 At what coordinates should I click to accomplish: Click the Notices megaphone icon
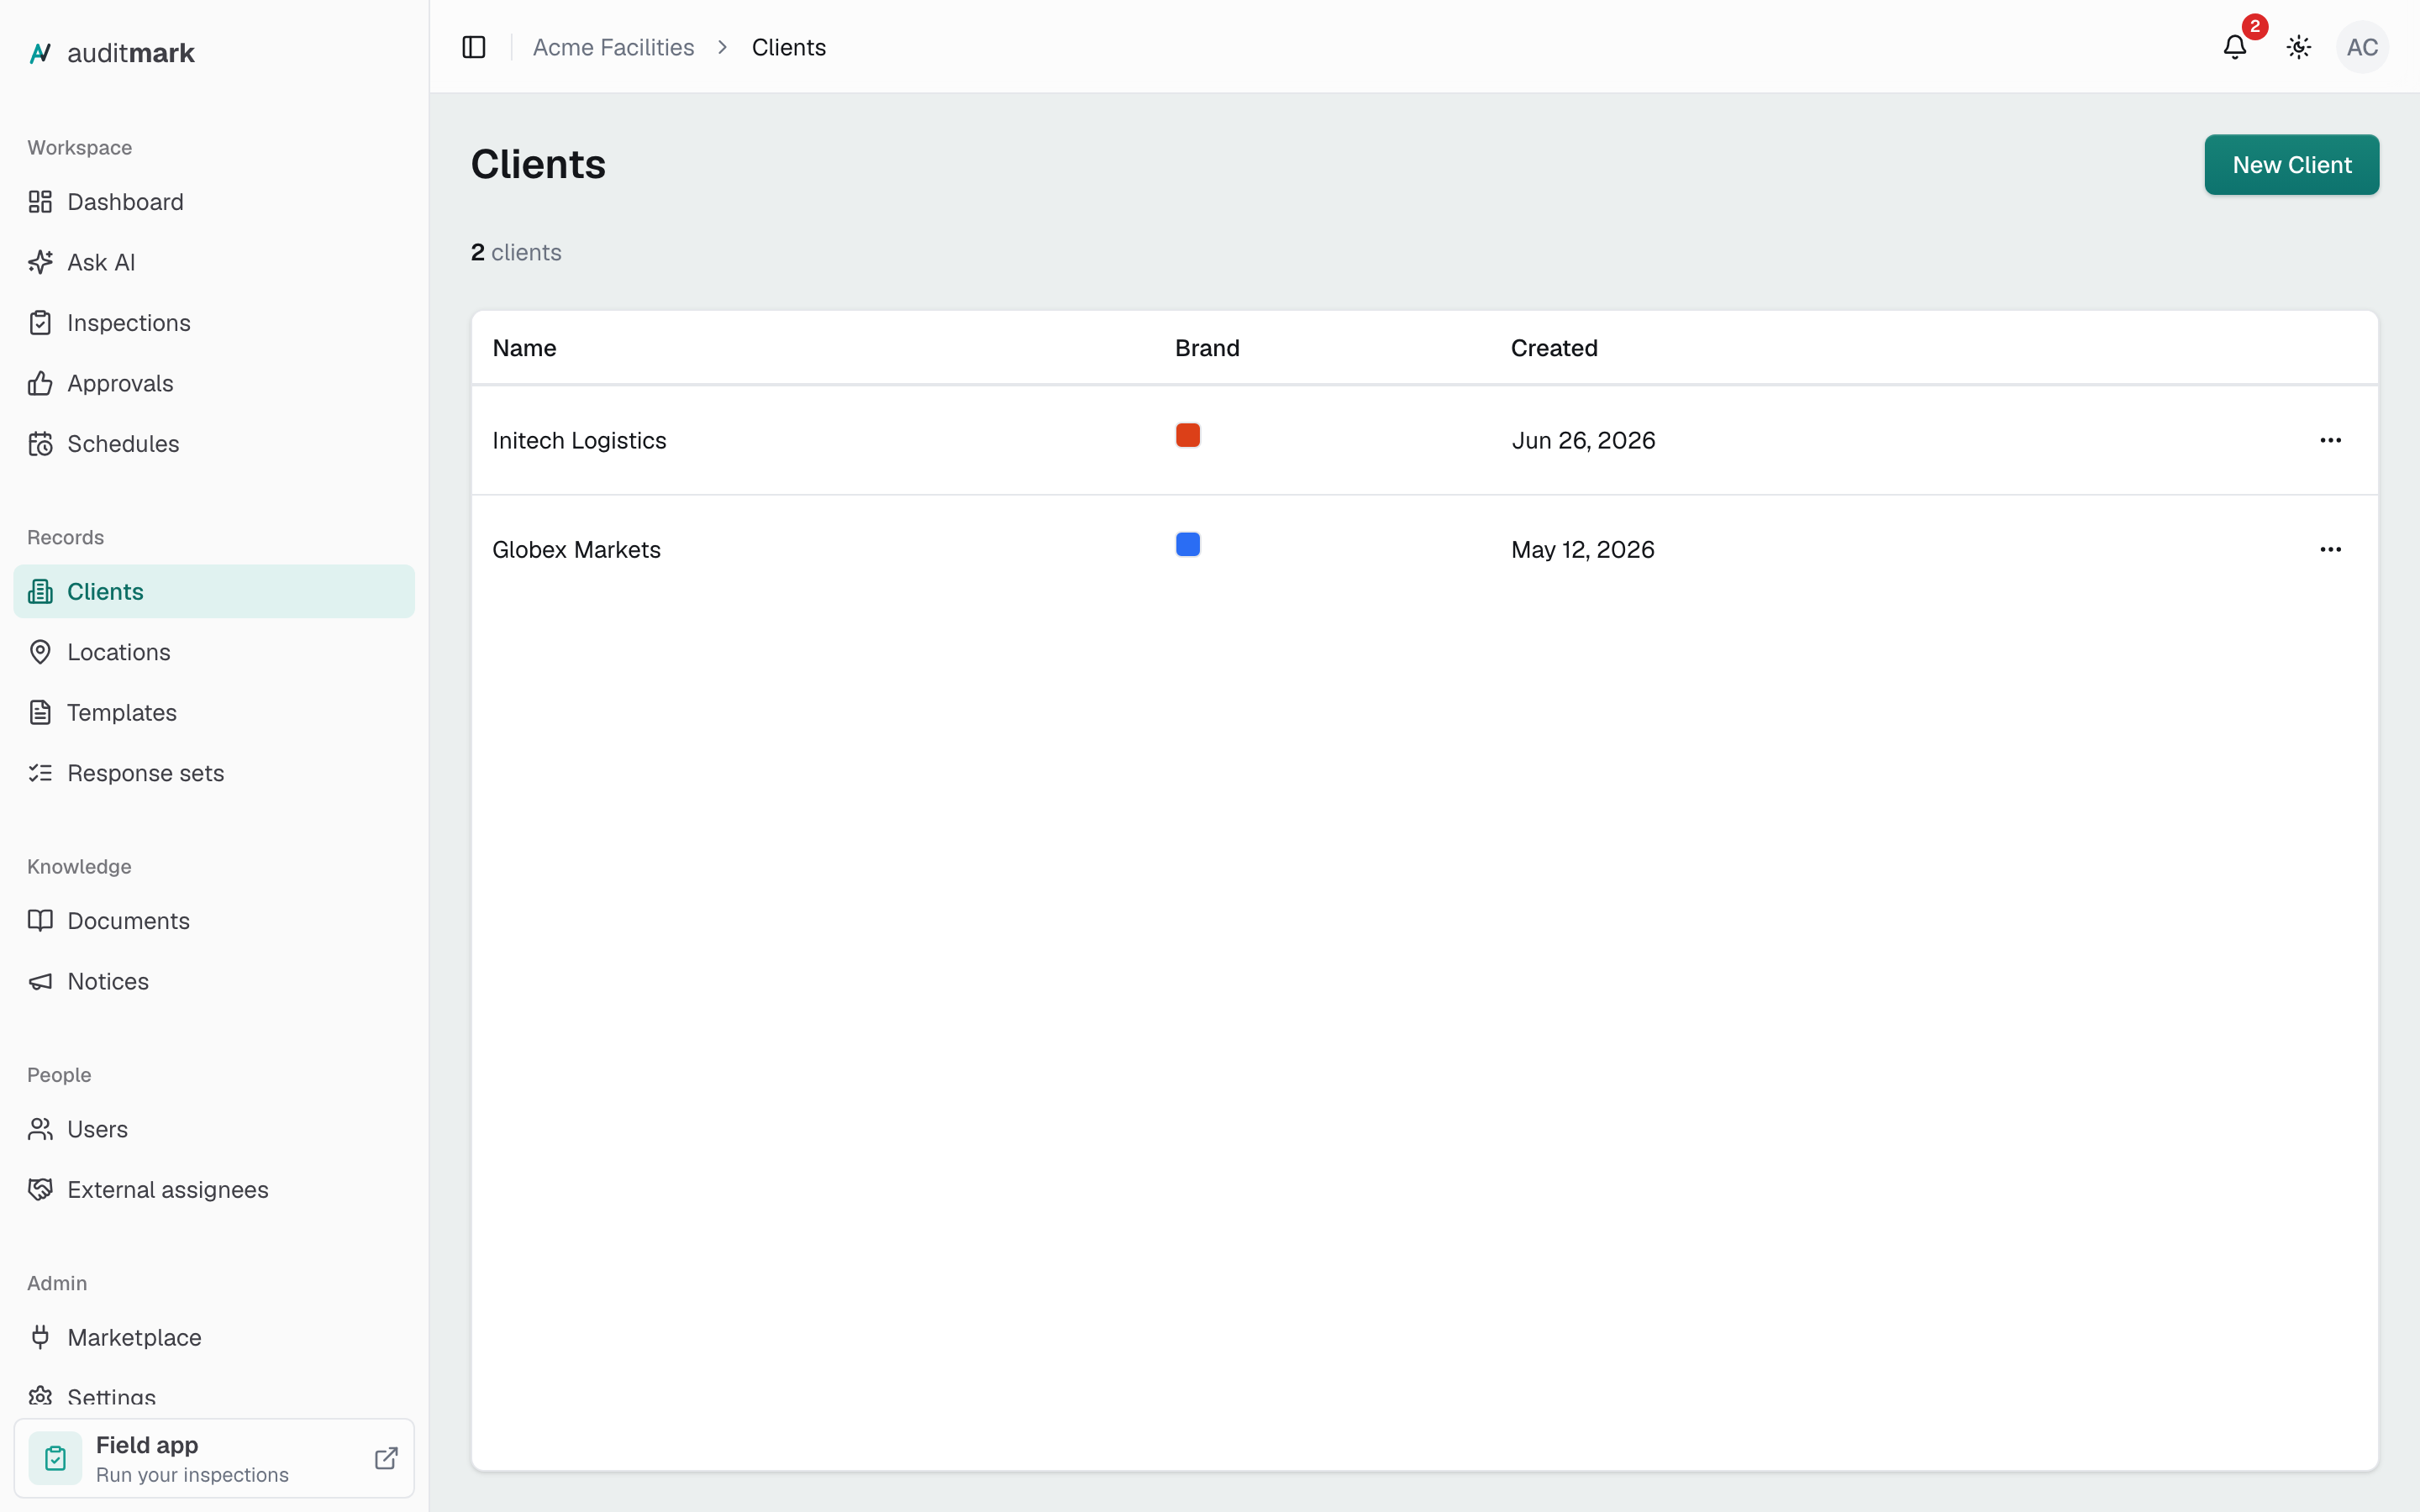click(40, 981)
